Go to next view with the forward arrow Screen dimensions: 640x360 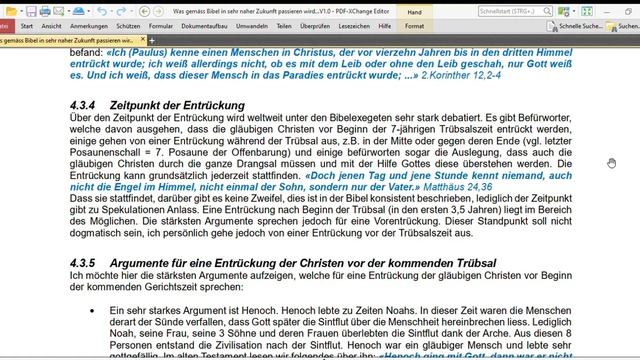coord(158,11)
